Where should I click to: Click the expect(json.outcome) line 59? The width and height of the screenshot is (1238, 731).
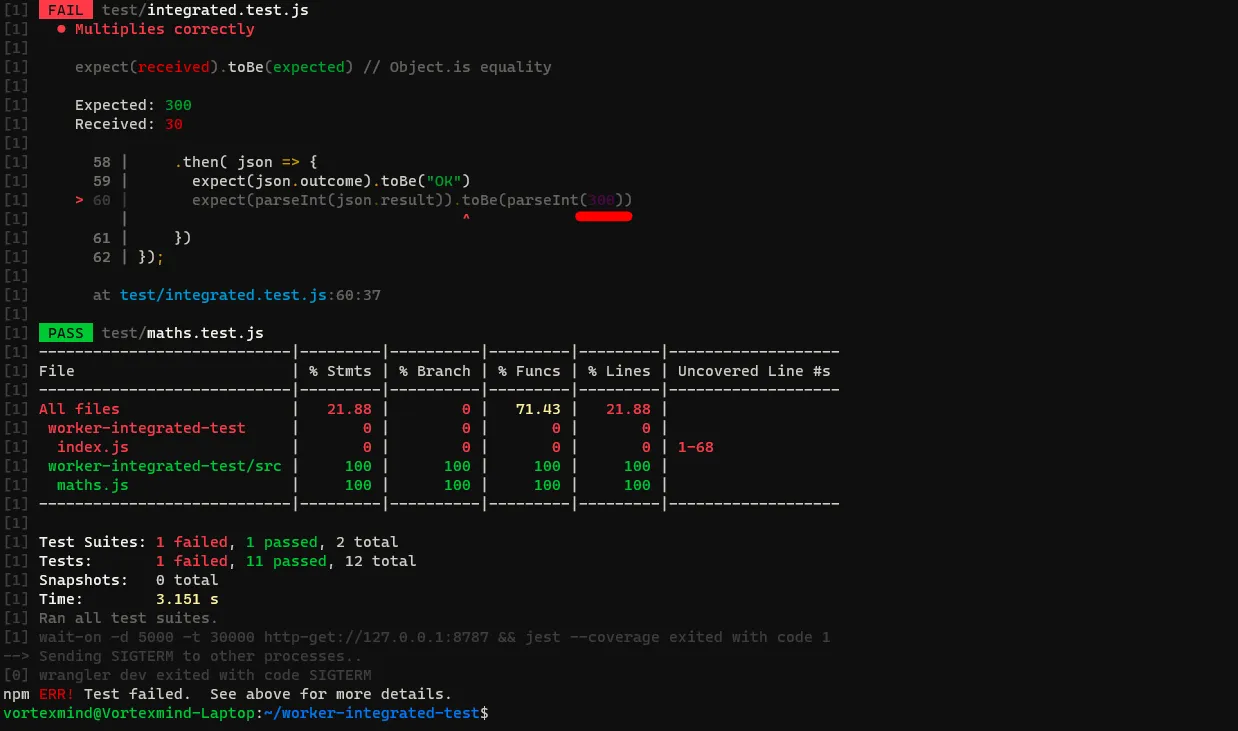coord(331,181)
